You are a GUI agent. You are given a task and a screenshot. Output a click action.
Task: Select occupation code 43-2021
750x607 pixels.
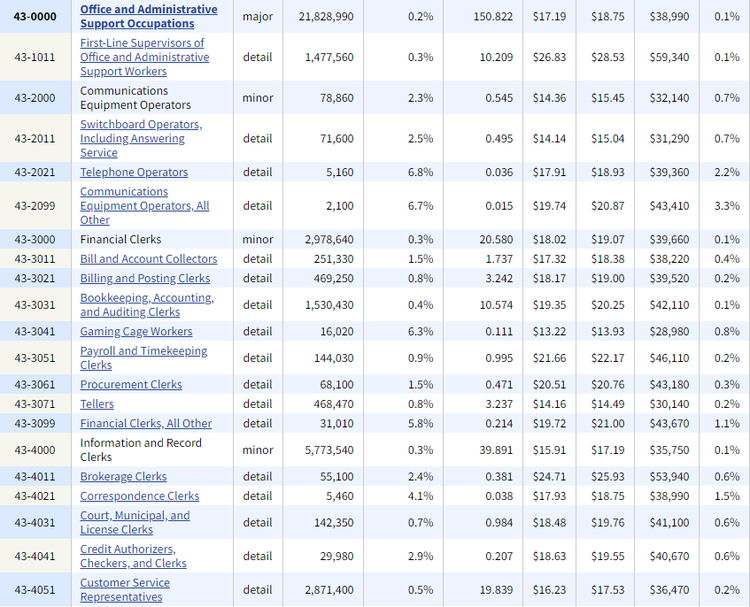pos(35,172)
